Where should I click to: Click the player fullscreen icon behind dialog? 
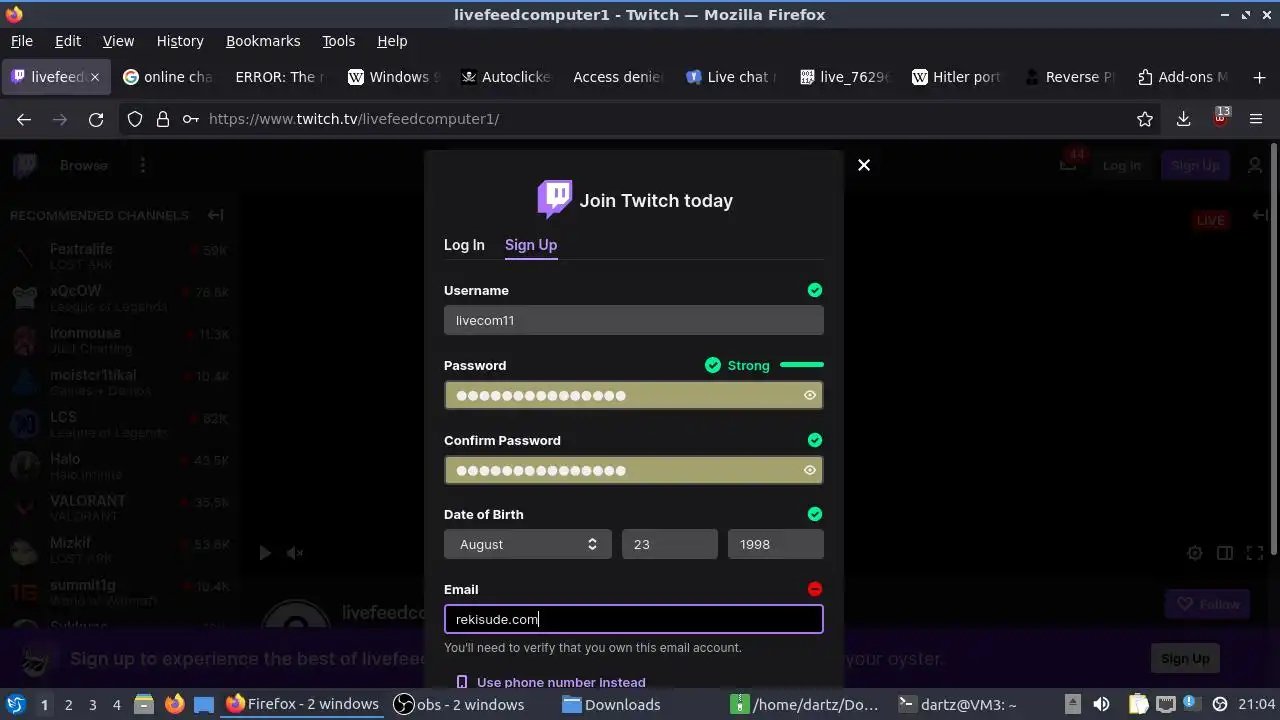coord(1255,552)
